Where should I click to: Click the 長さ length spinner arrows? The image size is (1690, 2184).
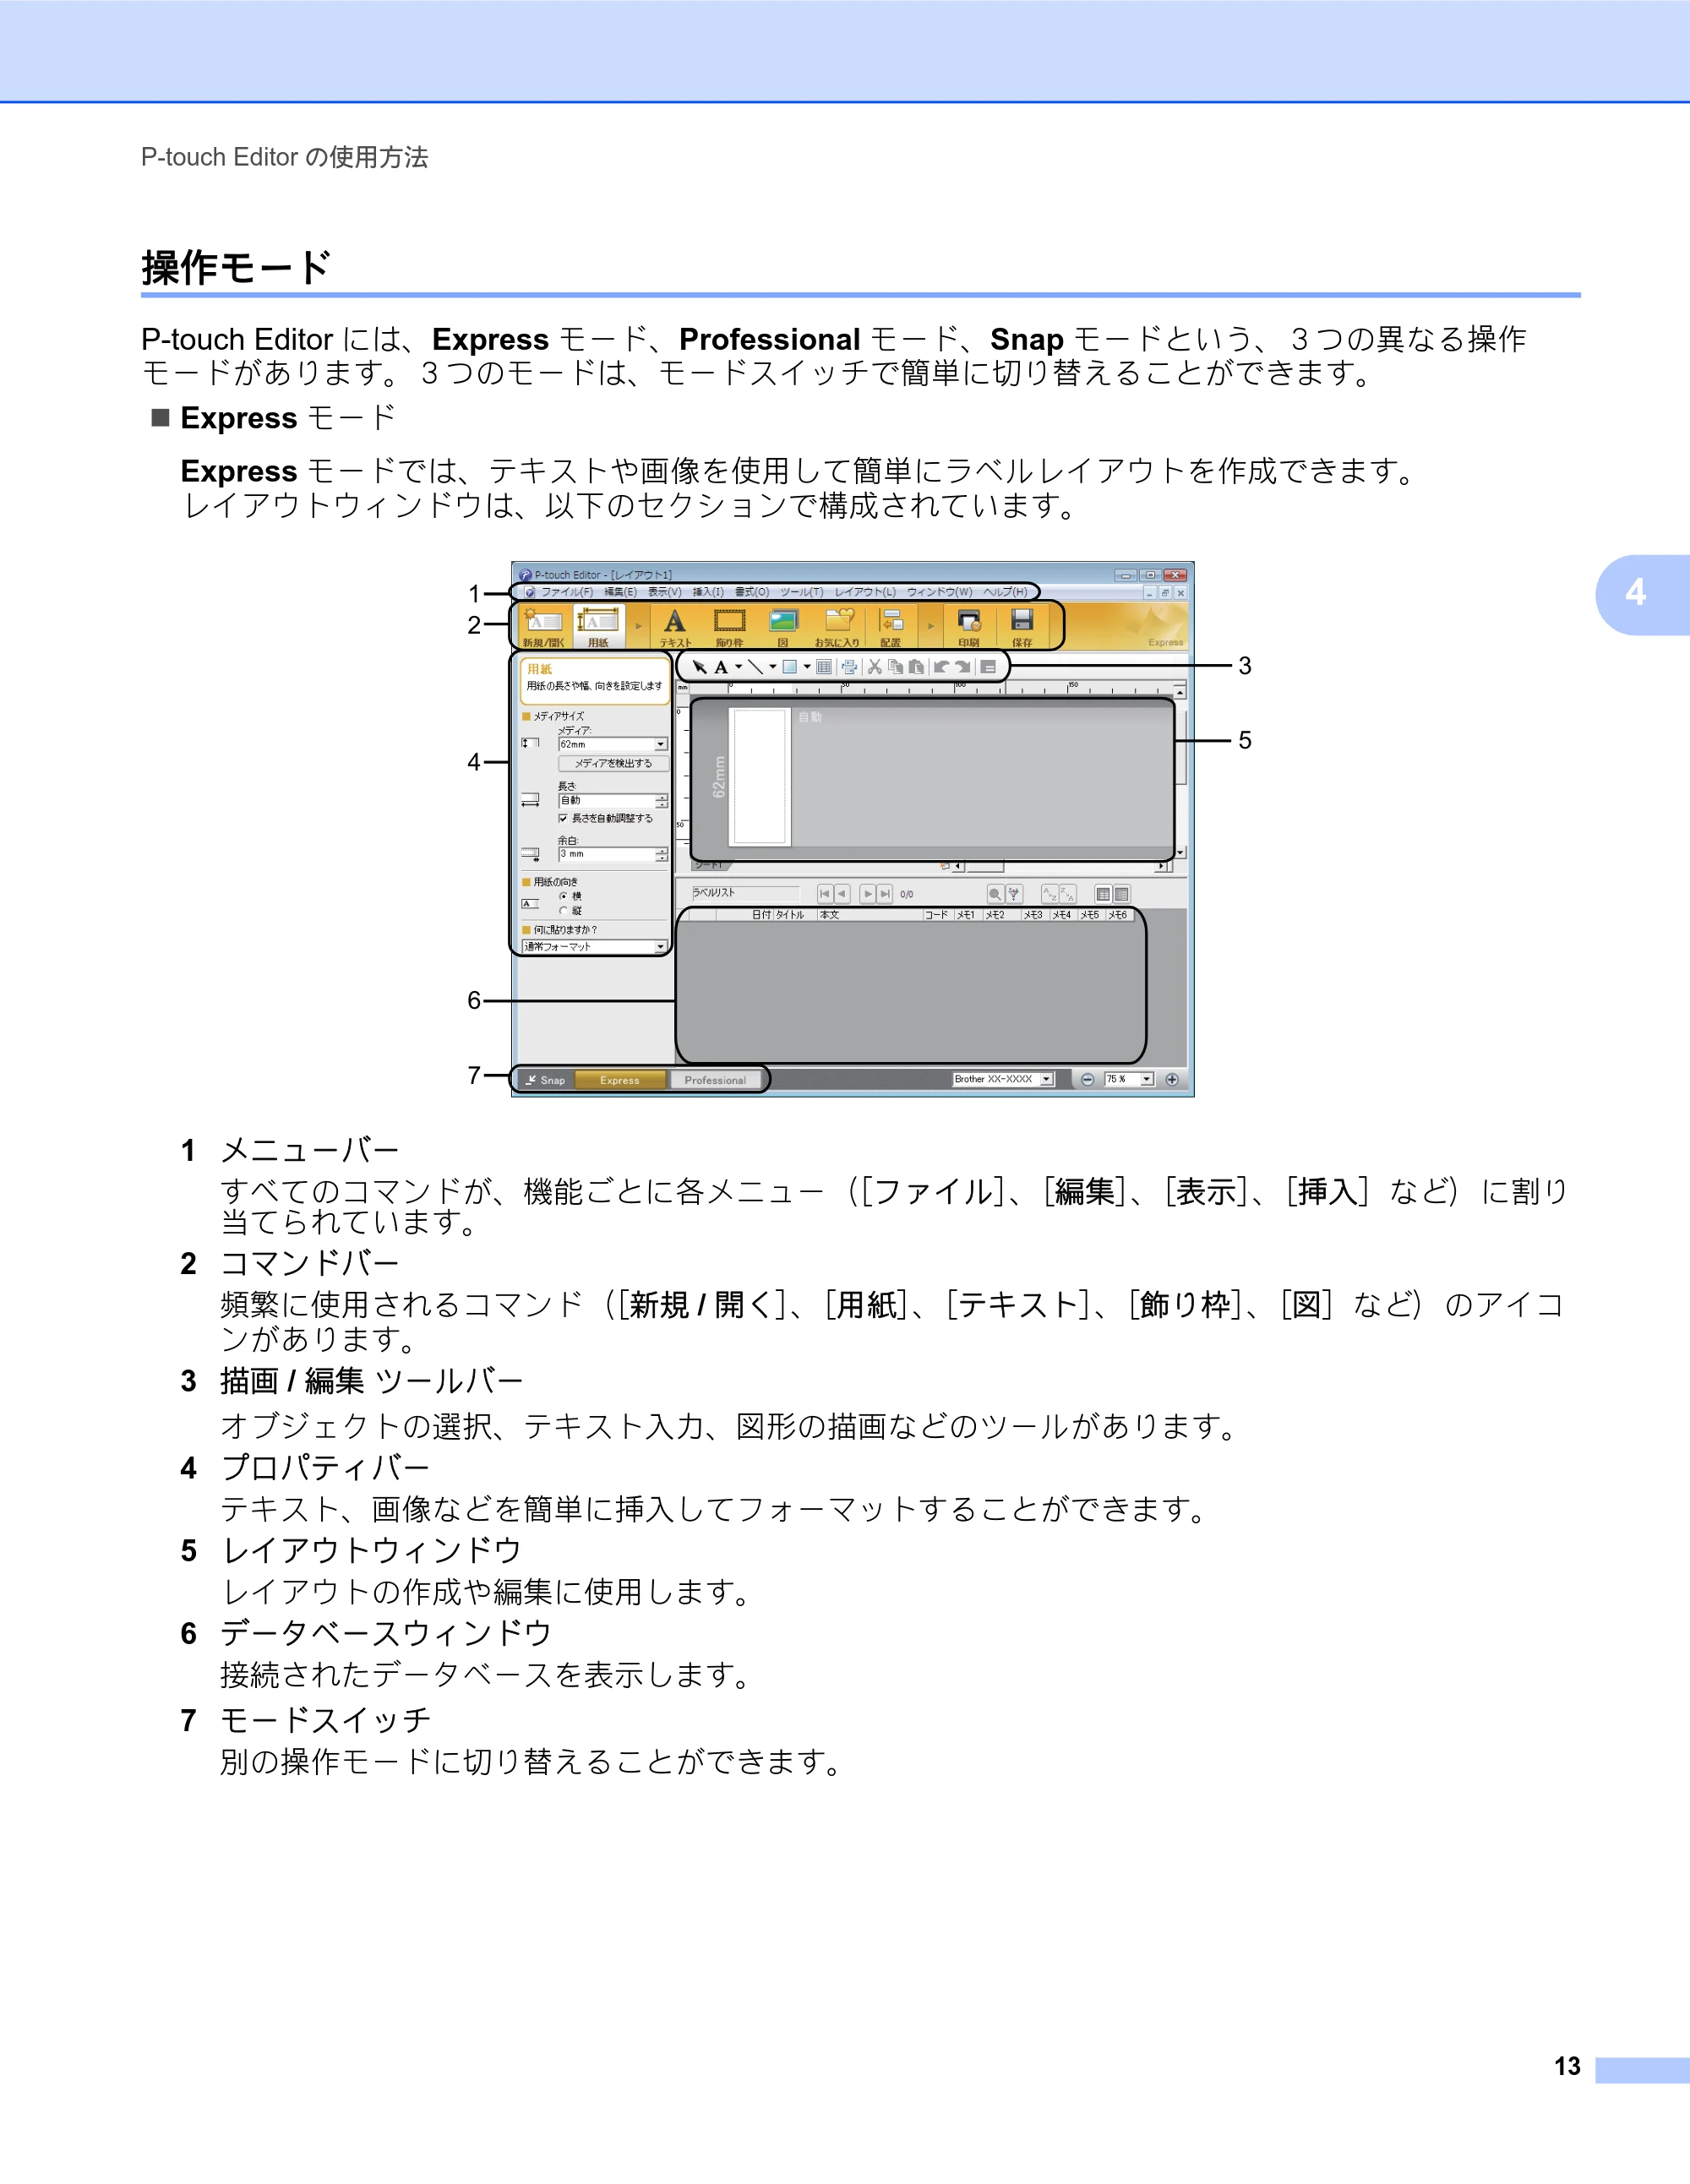[662, 800]
